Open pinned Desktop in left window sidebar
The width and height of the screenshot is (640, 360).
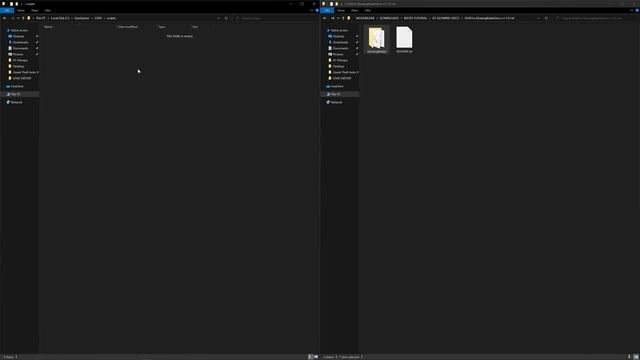click(18, 36)
